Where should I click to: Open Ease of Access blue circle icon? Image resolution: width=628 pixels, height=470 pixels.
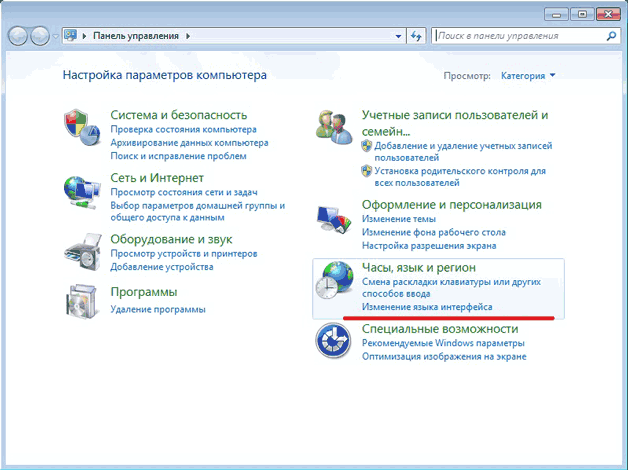pyautogui.click(x=333, y=341)
